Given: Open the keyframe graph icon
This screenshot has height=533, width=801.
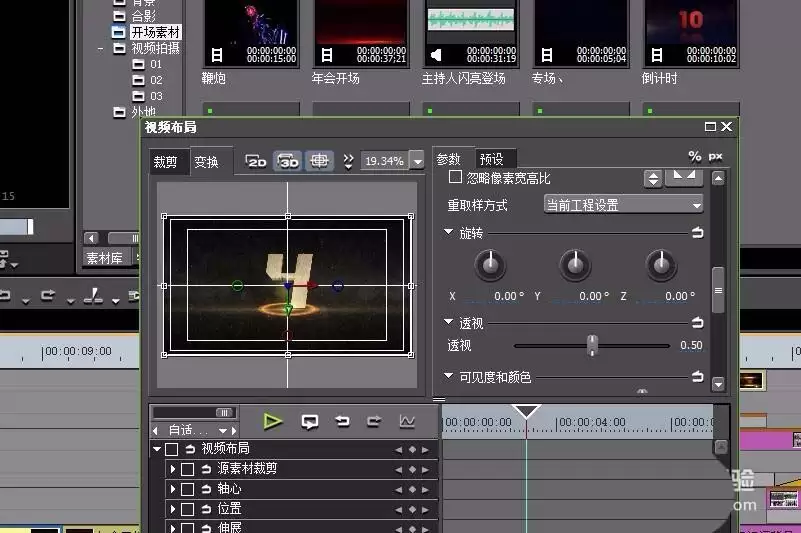Looking at the screenshot, I should click(407, 422).
